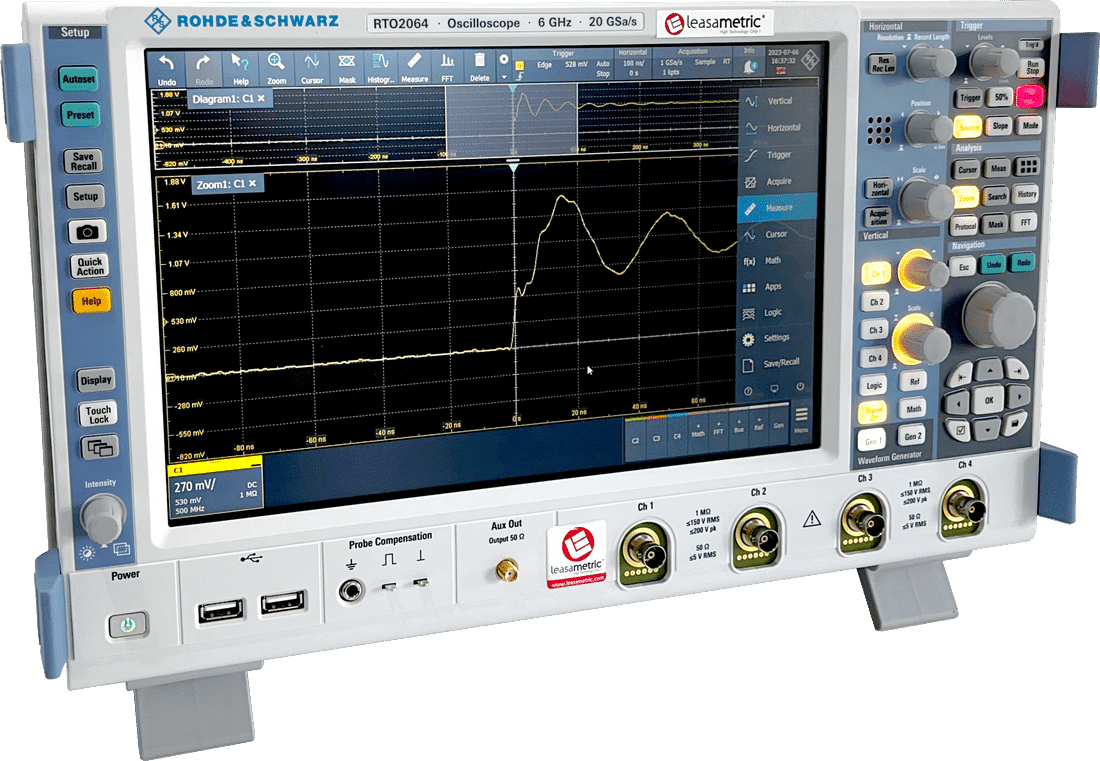Expand the toolbar dropdown arrow below the gear

point(504,76)
